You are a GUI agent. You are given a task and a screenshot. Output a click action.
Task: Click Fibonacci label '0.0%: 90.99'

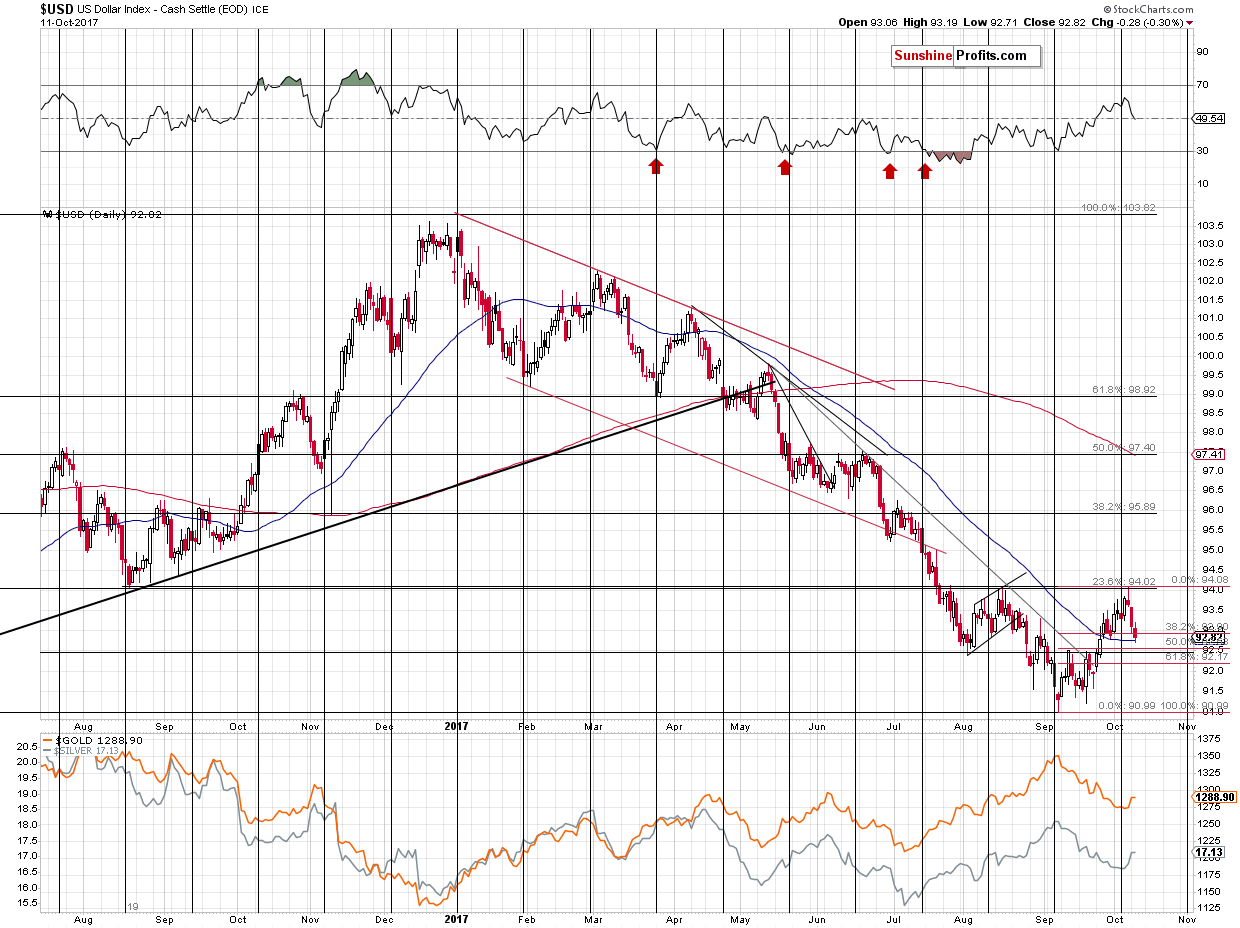coord(1127,705)
